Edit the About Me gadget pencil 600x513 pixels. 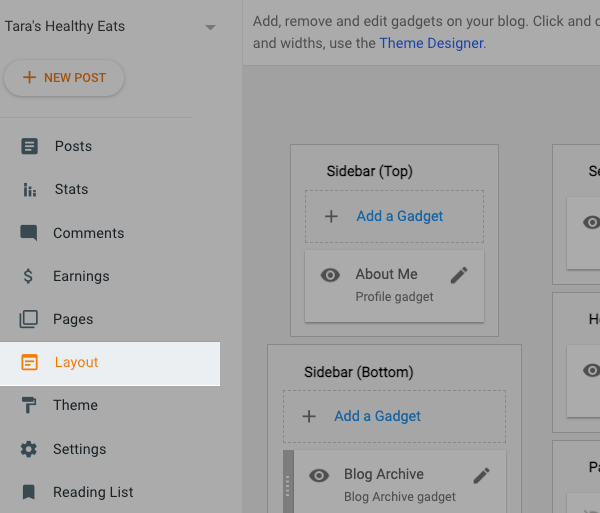459,275
